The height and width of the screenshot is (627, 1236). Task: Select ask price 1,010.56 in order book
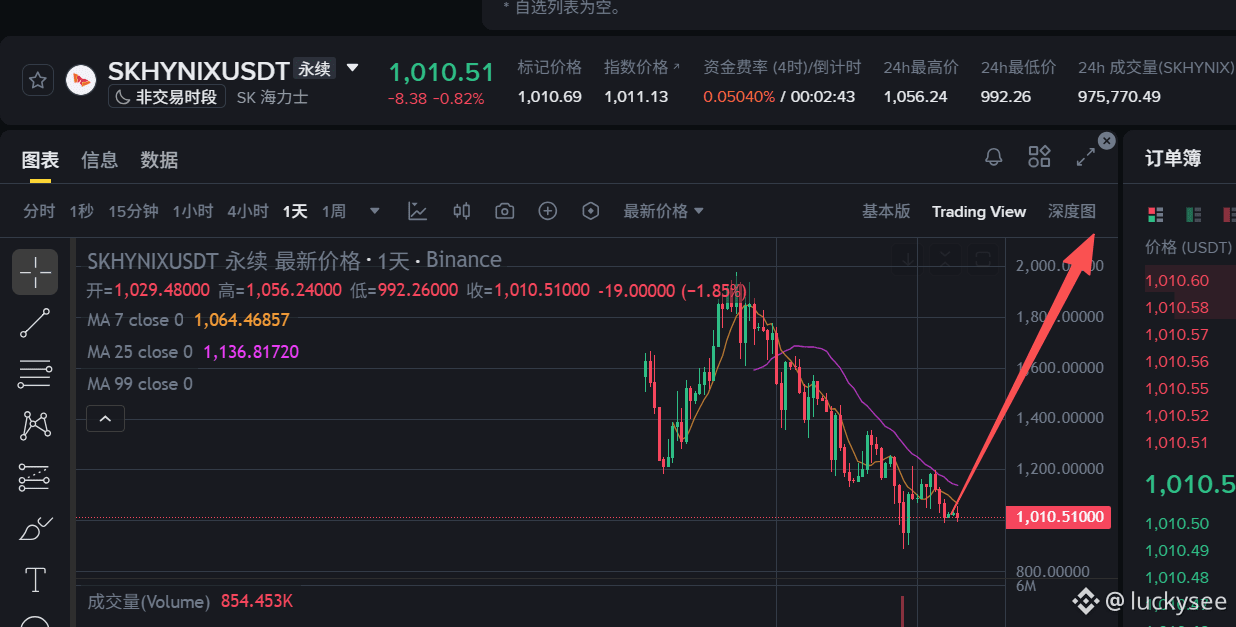[x=1177, y=362]
